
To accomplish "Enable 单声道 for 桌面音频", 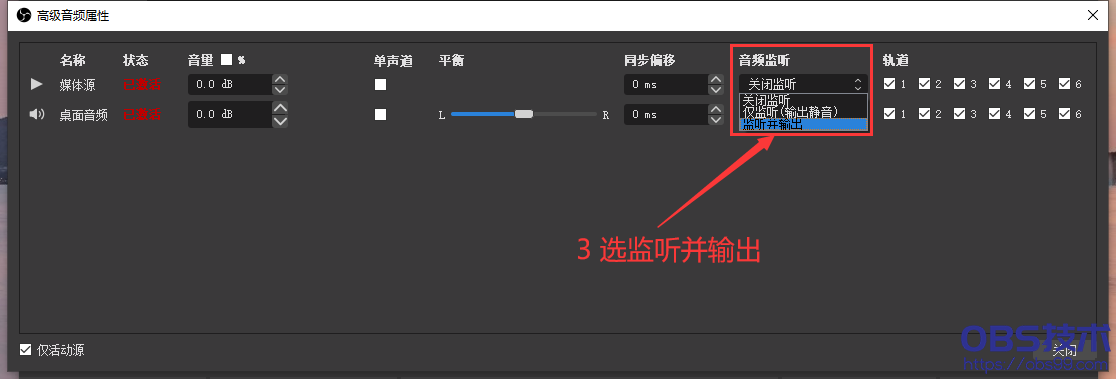I will pyautogui.click(x=381, y=114).
